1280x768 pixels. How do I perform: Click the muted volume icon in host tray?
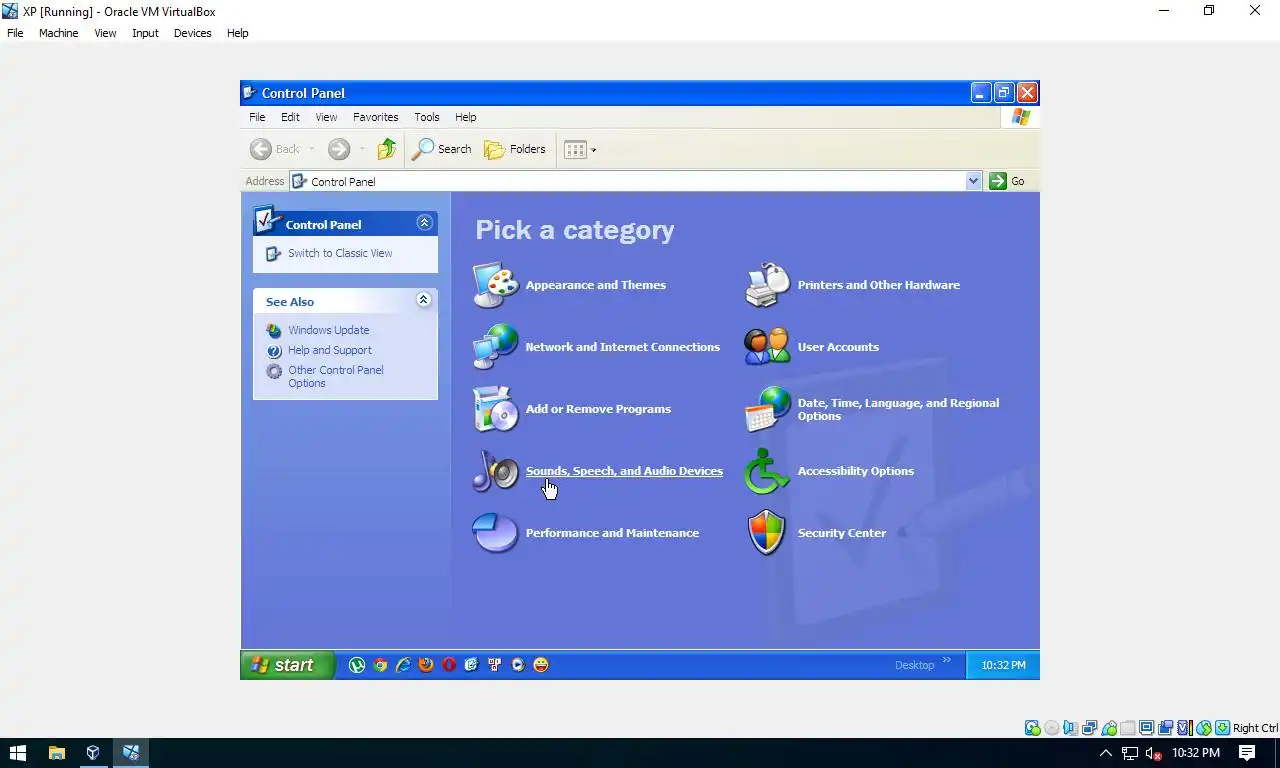click(x=1153, y=753)
